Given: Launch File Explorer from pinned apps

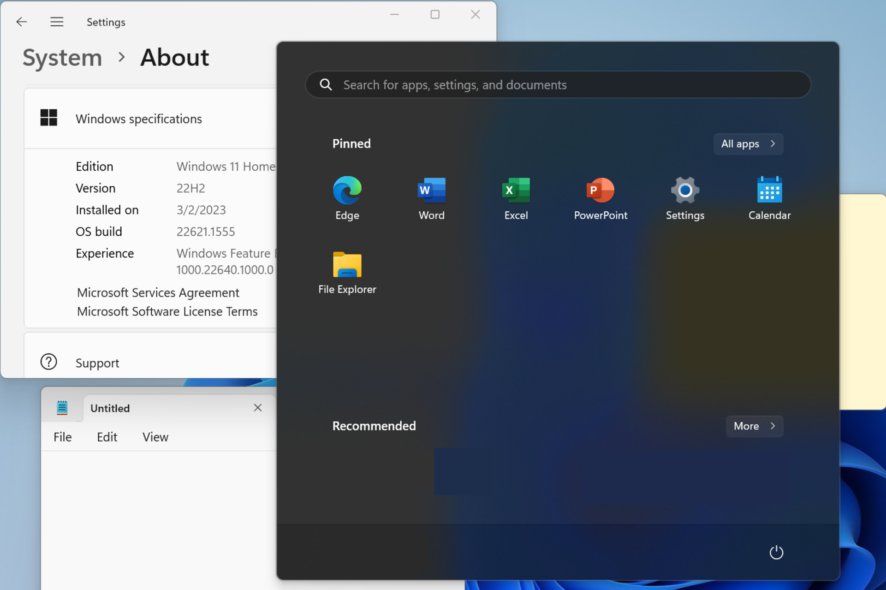Looking at the screenshot, I should (x=347, y=272).
